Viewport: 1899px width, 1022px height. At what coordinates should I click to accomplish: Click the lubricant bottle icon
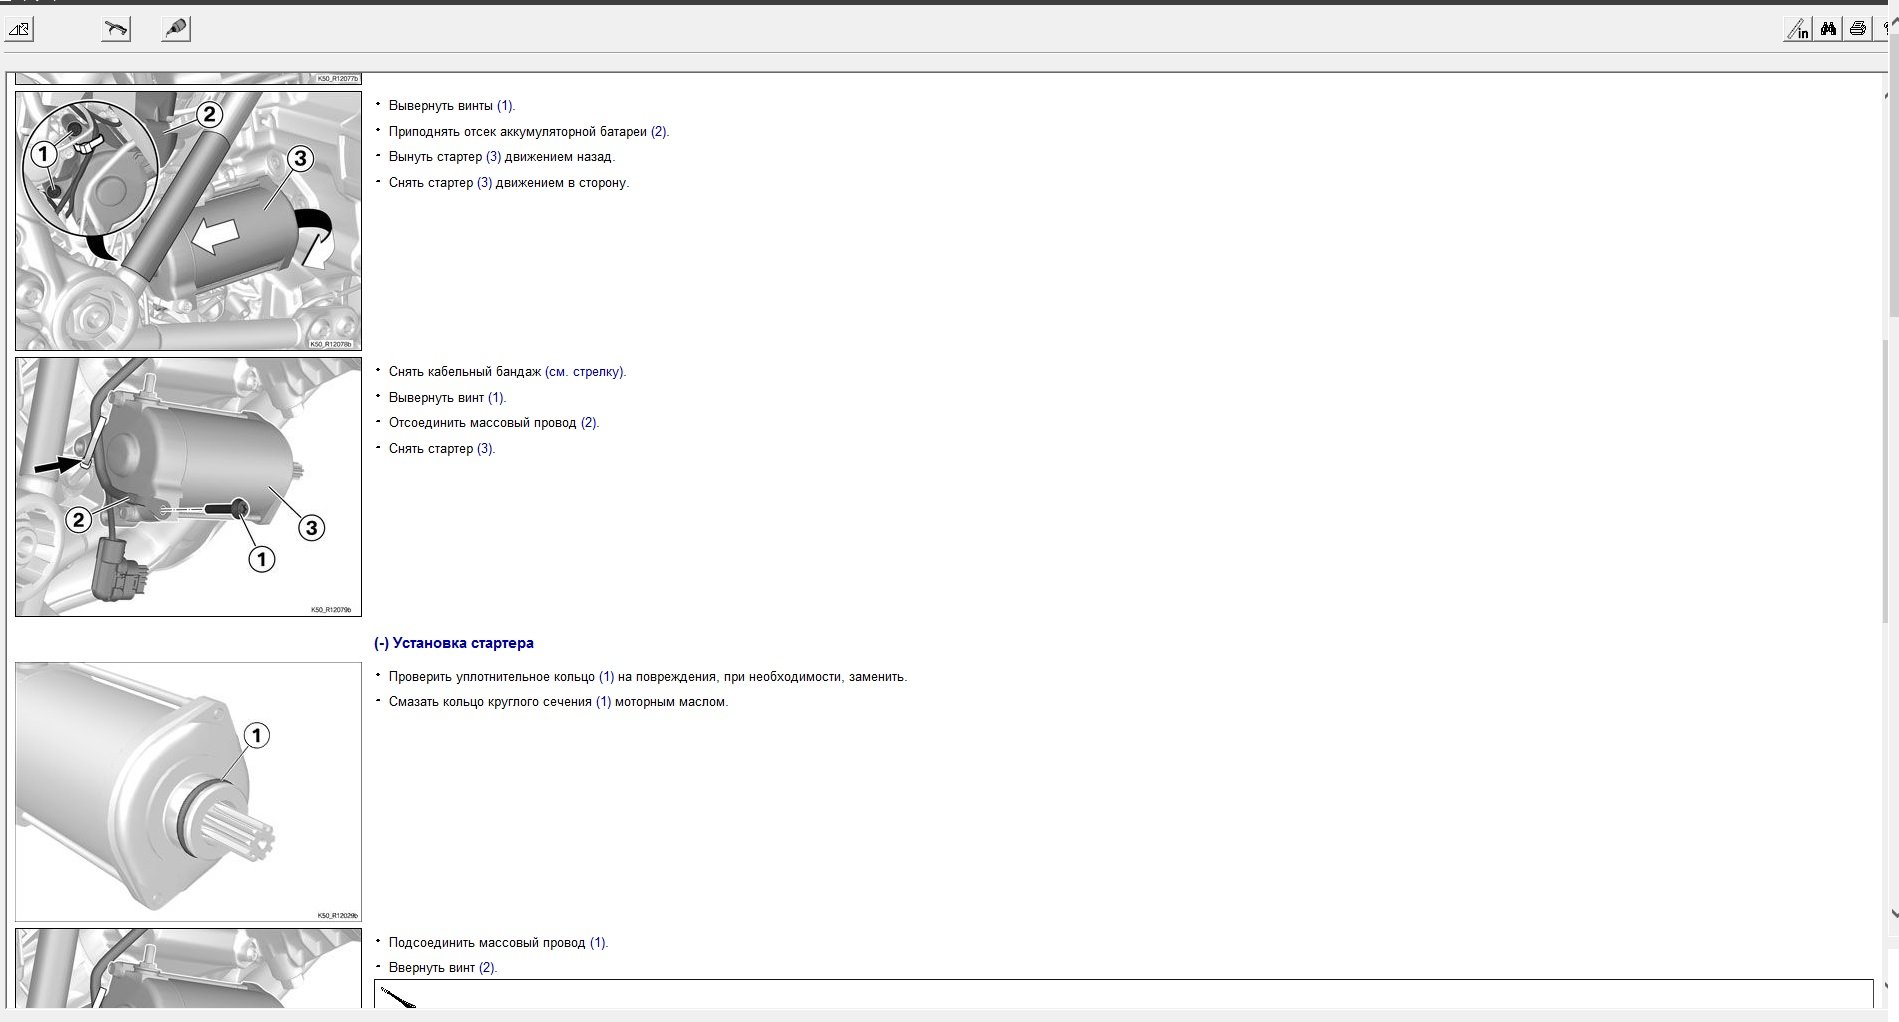(x=176, y=29)
